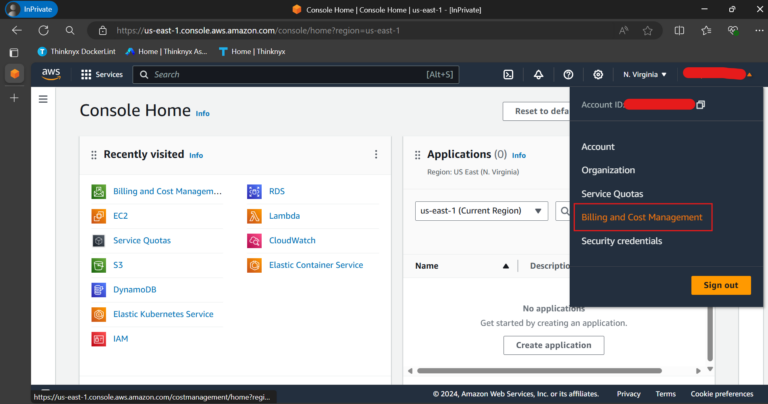Open the CloudWatch link
The width and height of the screenshot is (768, 404).
[292, 240]
